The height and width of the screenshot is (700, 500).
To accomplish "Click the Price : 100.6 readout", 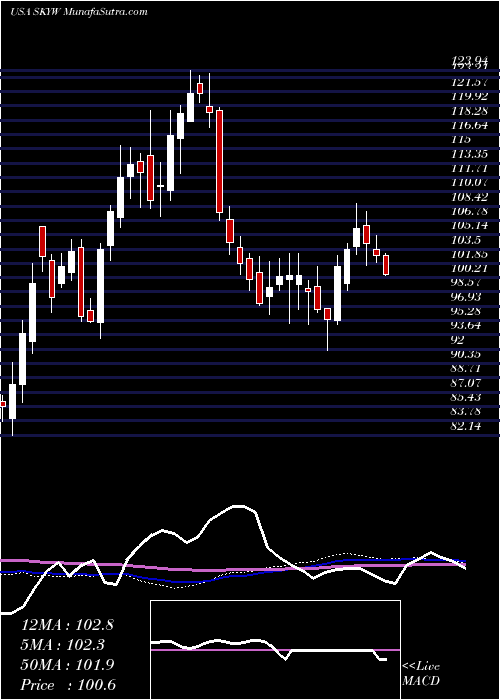I will 68,685.
